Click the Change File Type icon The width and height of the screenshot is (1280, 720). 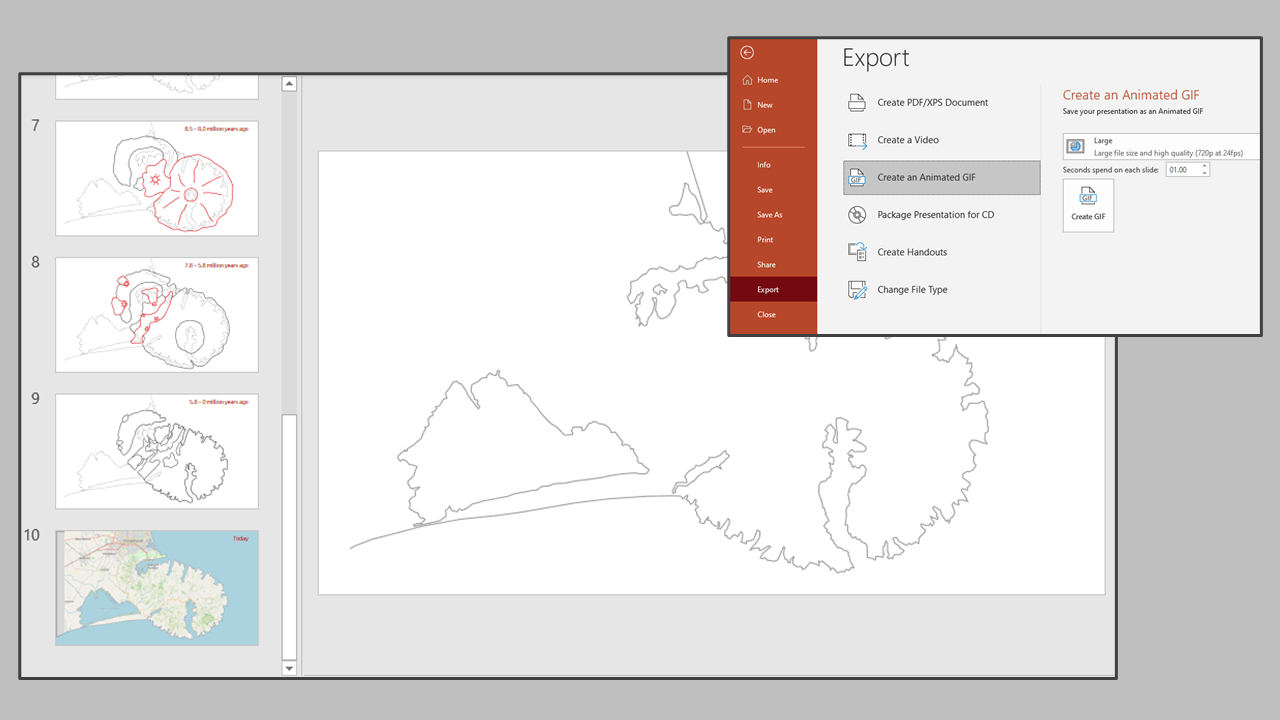(x=856, y=289)
